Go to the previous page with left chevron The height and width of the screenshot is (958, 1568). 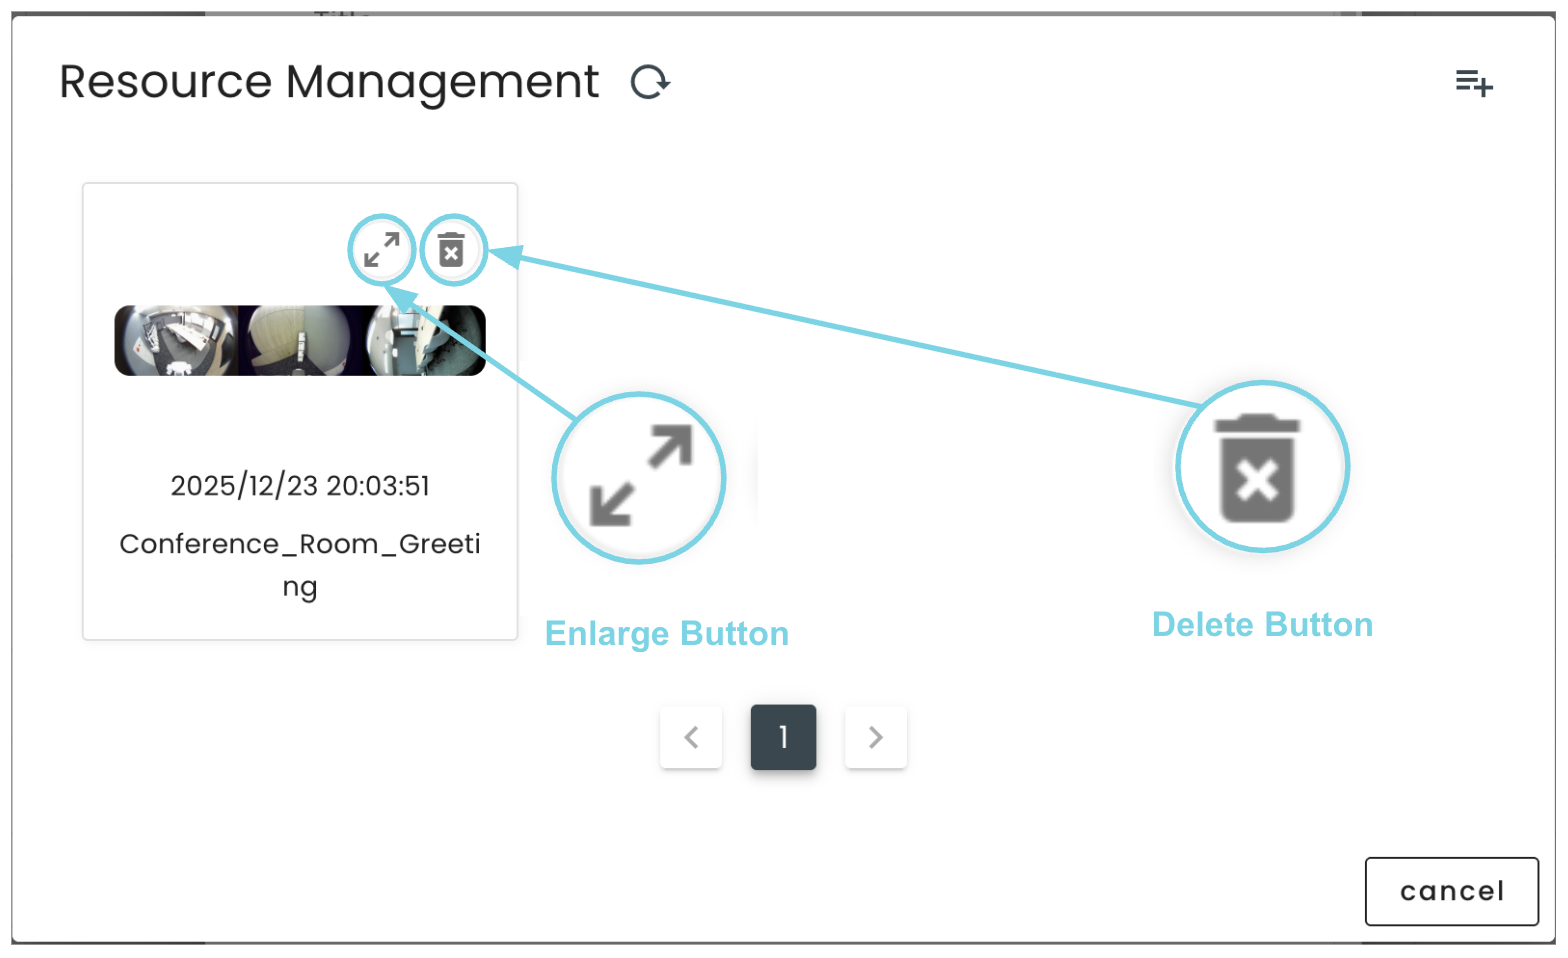pyautogui.click(x=691, y=737)
